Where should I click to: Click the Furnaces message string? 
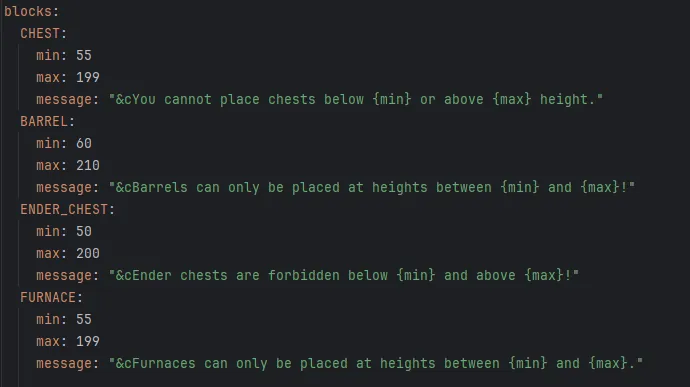pyautogui.click(x=375, y=364)
